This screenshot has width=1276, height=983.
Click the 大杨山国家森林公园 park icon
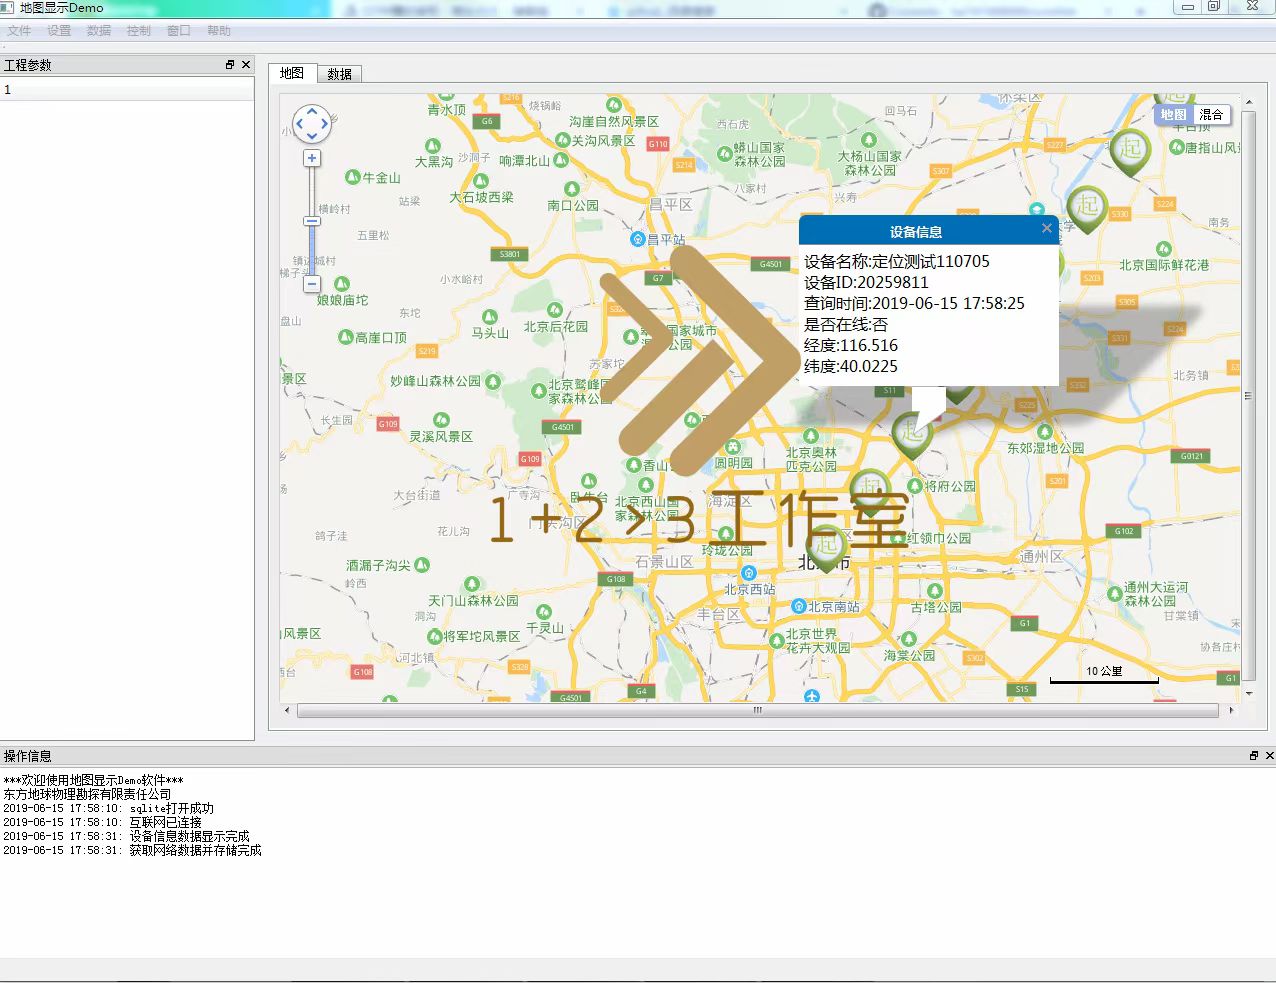click(869, 140)
